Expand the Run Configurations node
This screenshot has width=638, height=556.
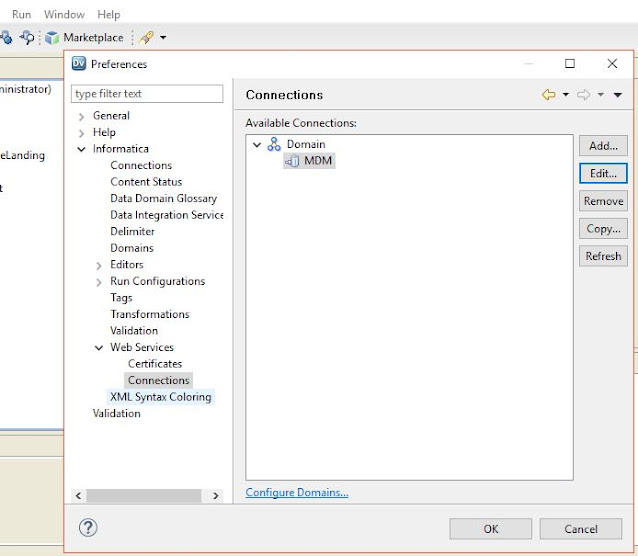click(x=99, y=282)
